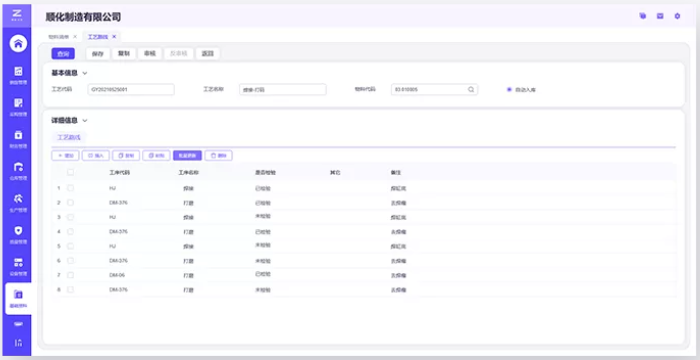The height and width of the screenshot is (360, 700).
Task: Click the 返回 button
Action: 208,54
